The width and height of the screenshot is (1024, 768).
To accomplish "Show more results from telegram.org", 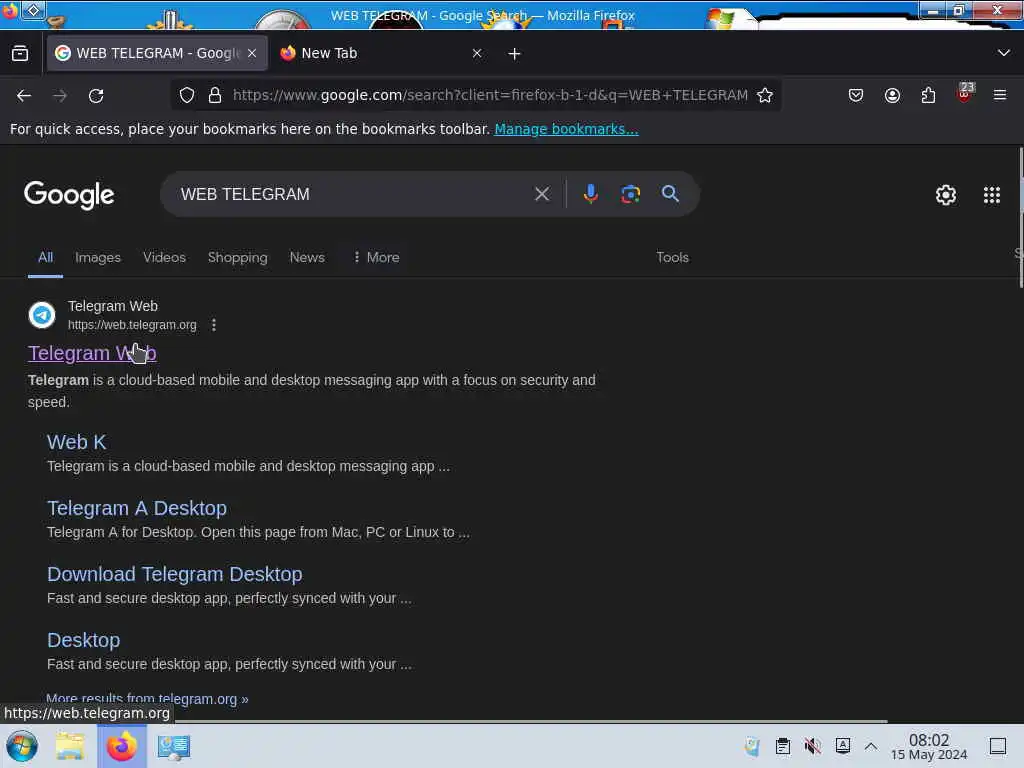I will [147, 699].
